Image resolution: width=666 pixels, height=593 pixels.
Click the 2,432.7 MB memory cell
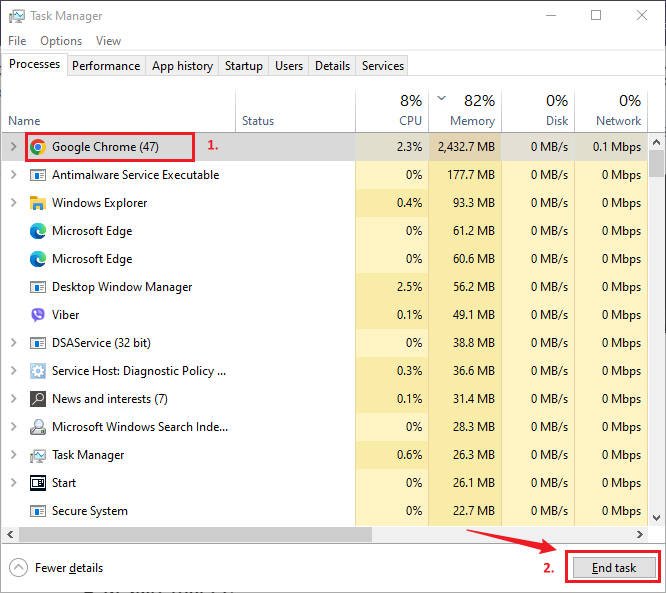[466, 147]
